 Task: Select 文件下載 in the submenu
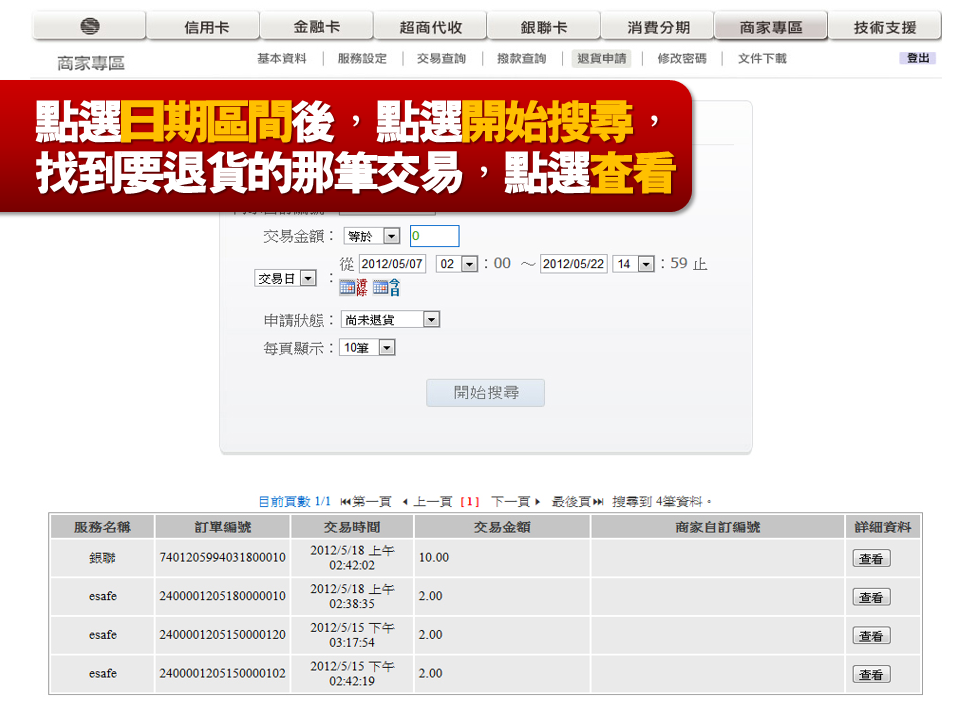click(762, 58)
